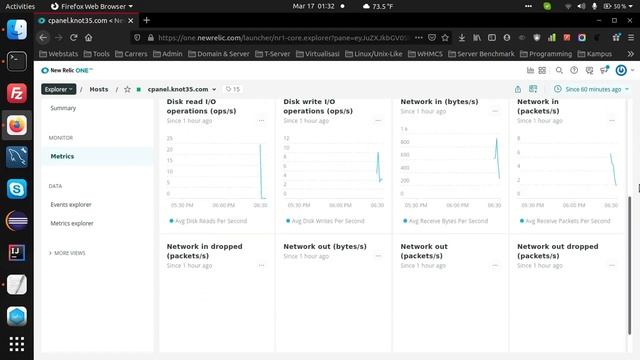Open Network in (bytes/s) chart options menu
The image size is (640, 360).
tap(495, 111)
